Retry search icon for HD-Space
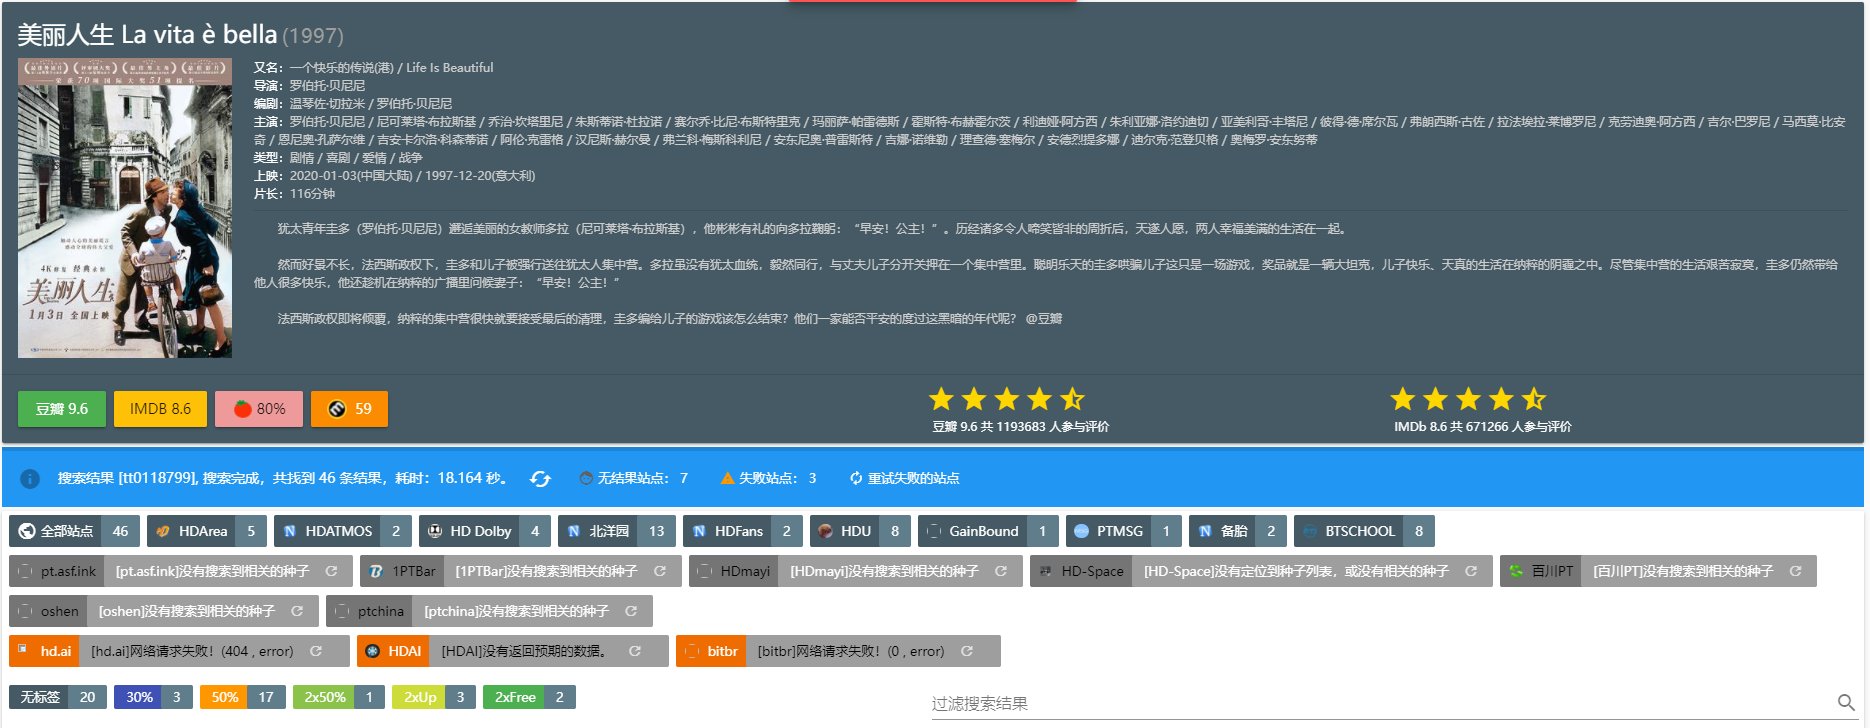The width and height of the screenshot is (1870, 728). point(1471,571)
